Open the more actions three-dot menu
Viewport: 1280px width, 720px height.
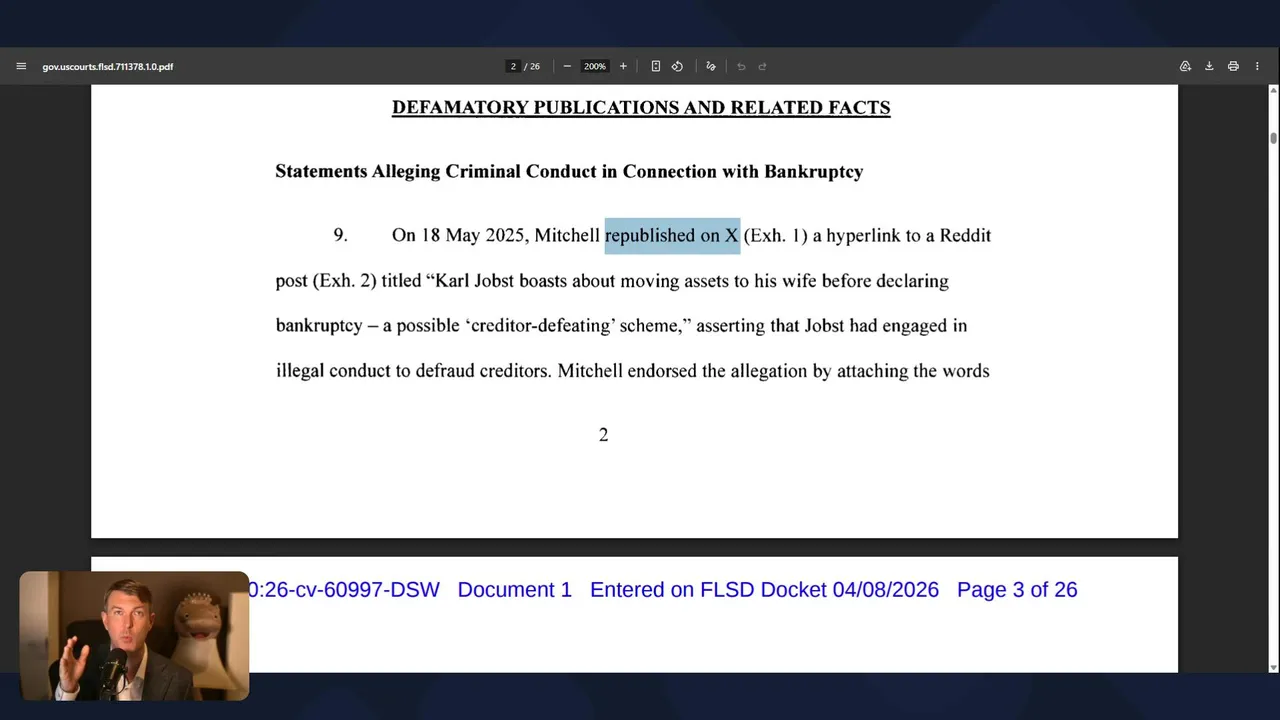(x=1257, y=66)
